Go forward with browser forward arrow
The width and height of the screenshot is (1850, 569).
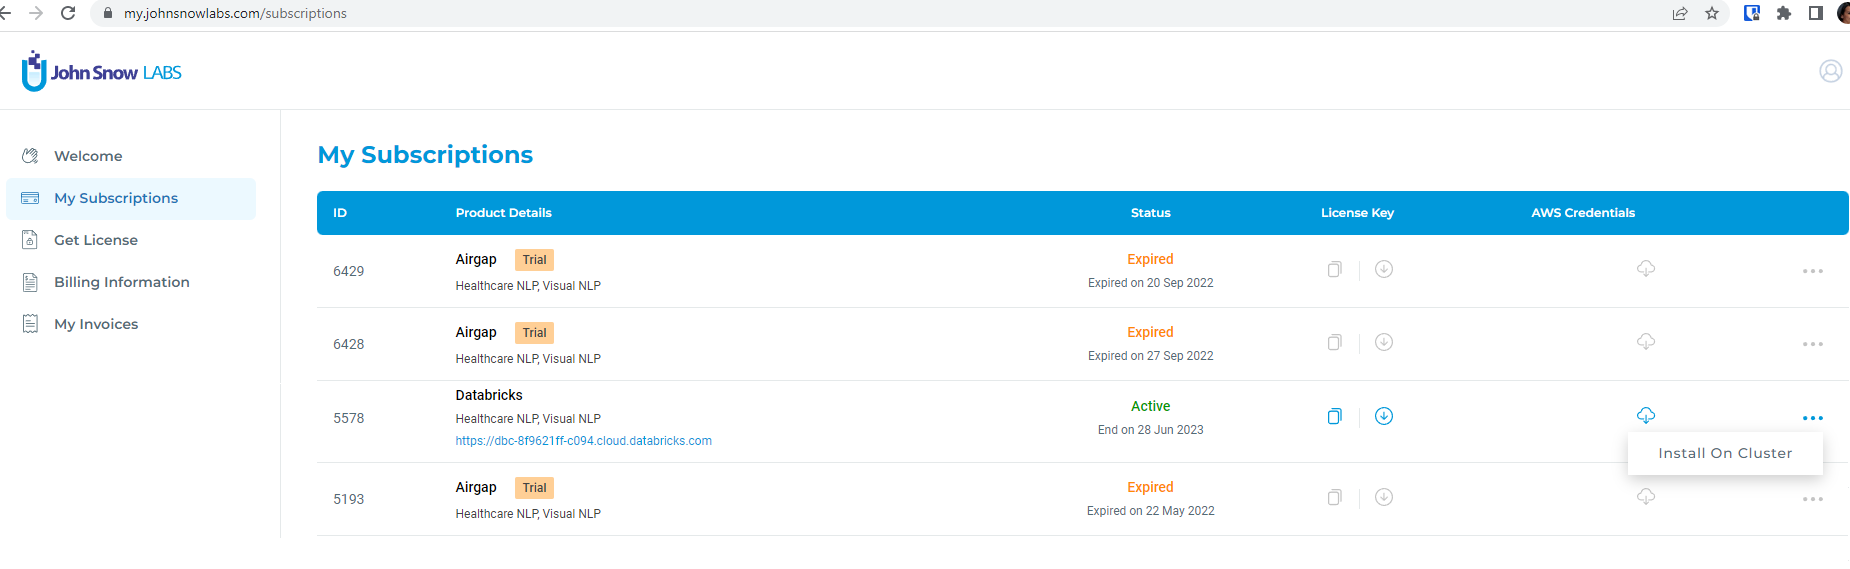(36, 13)
